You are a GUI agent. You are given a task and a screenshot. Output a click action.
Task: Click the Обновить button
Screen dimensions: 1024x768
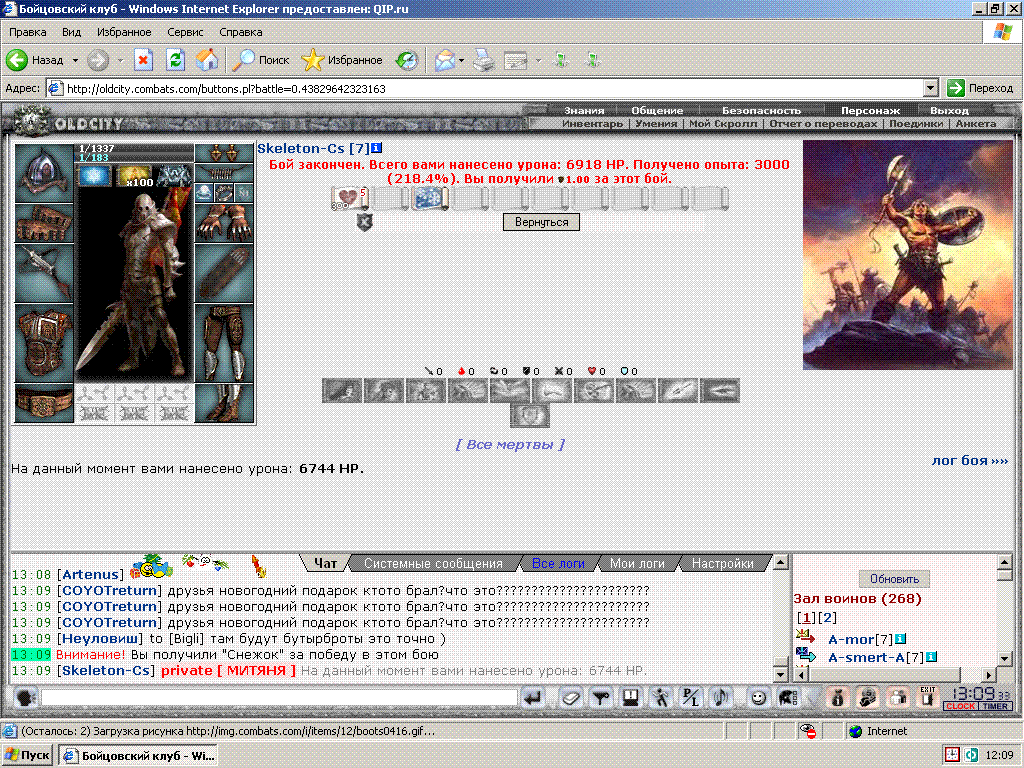pyautogui.click(x=894, y=579)
